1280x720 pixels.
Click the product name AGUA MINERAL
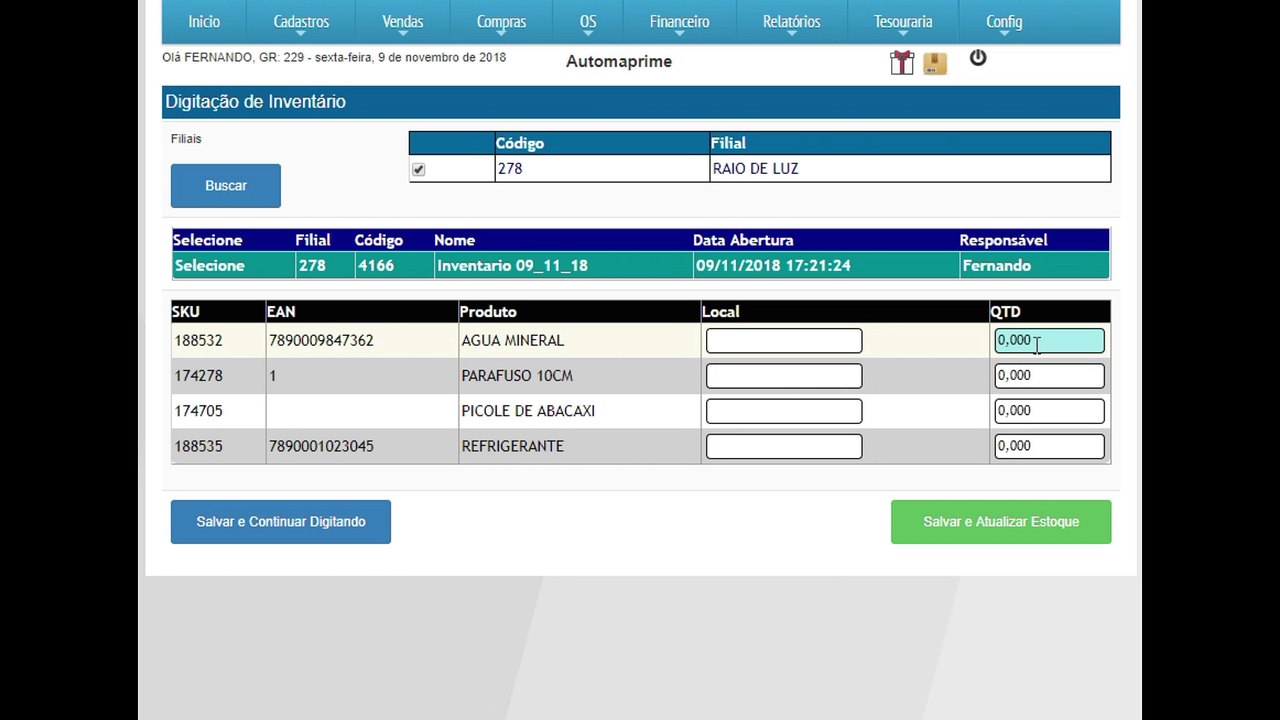point(513,341)
